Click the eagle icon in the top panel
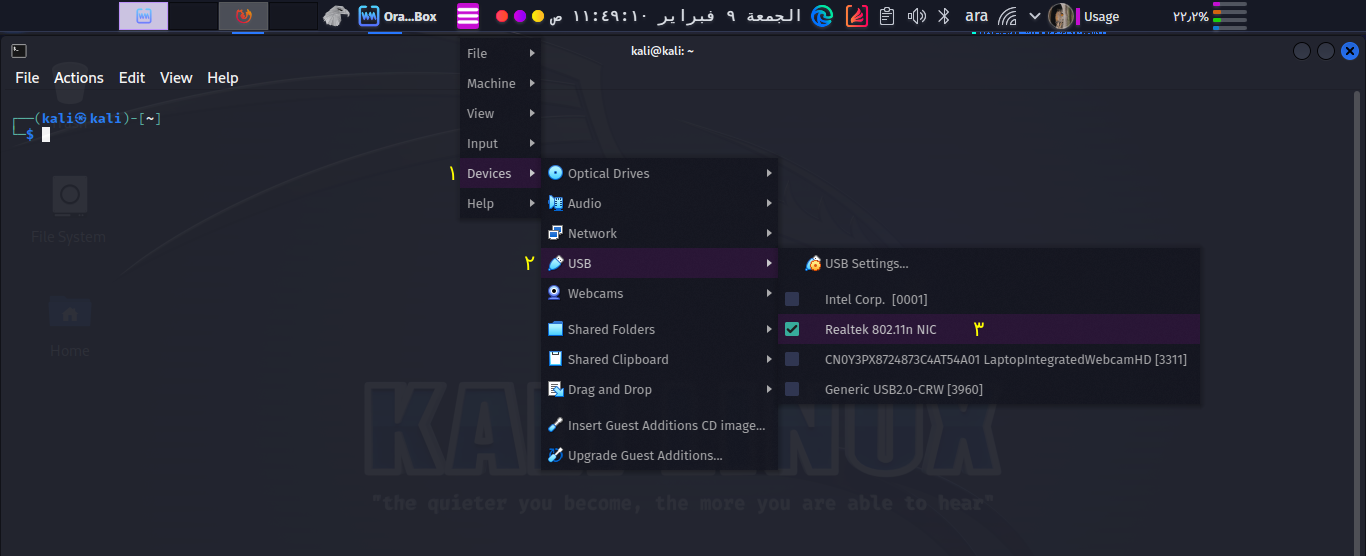This screenshot has height=556, width=1366. [337, 16]
